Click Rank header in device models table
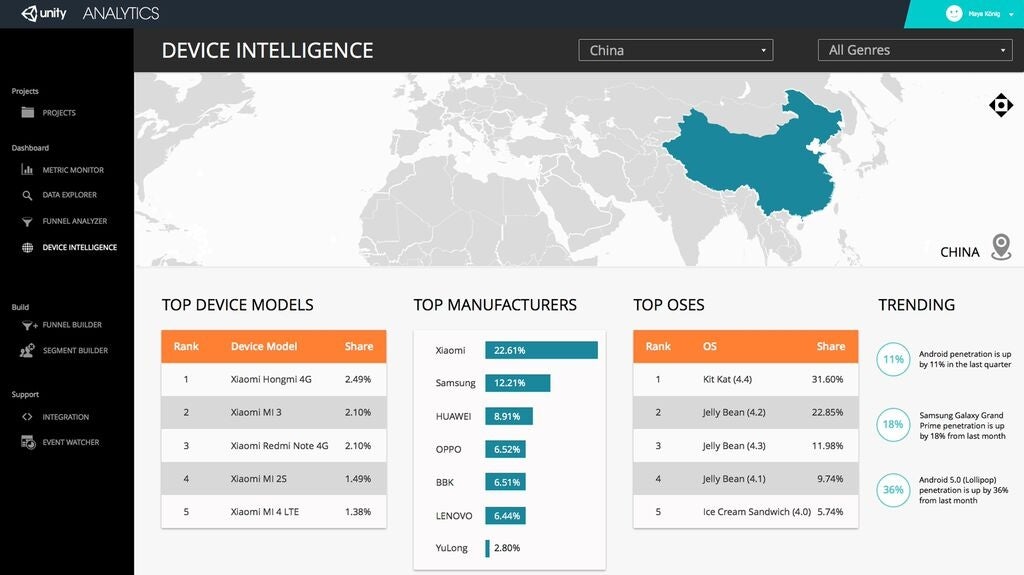The image size is (1024, 575). (186, 346)
